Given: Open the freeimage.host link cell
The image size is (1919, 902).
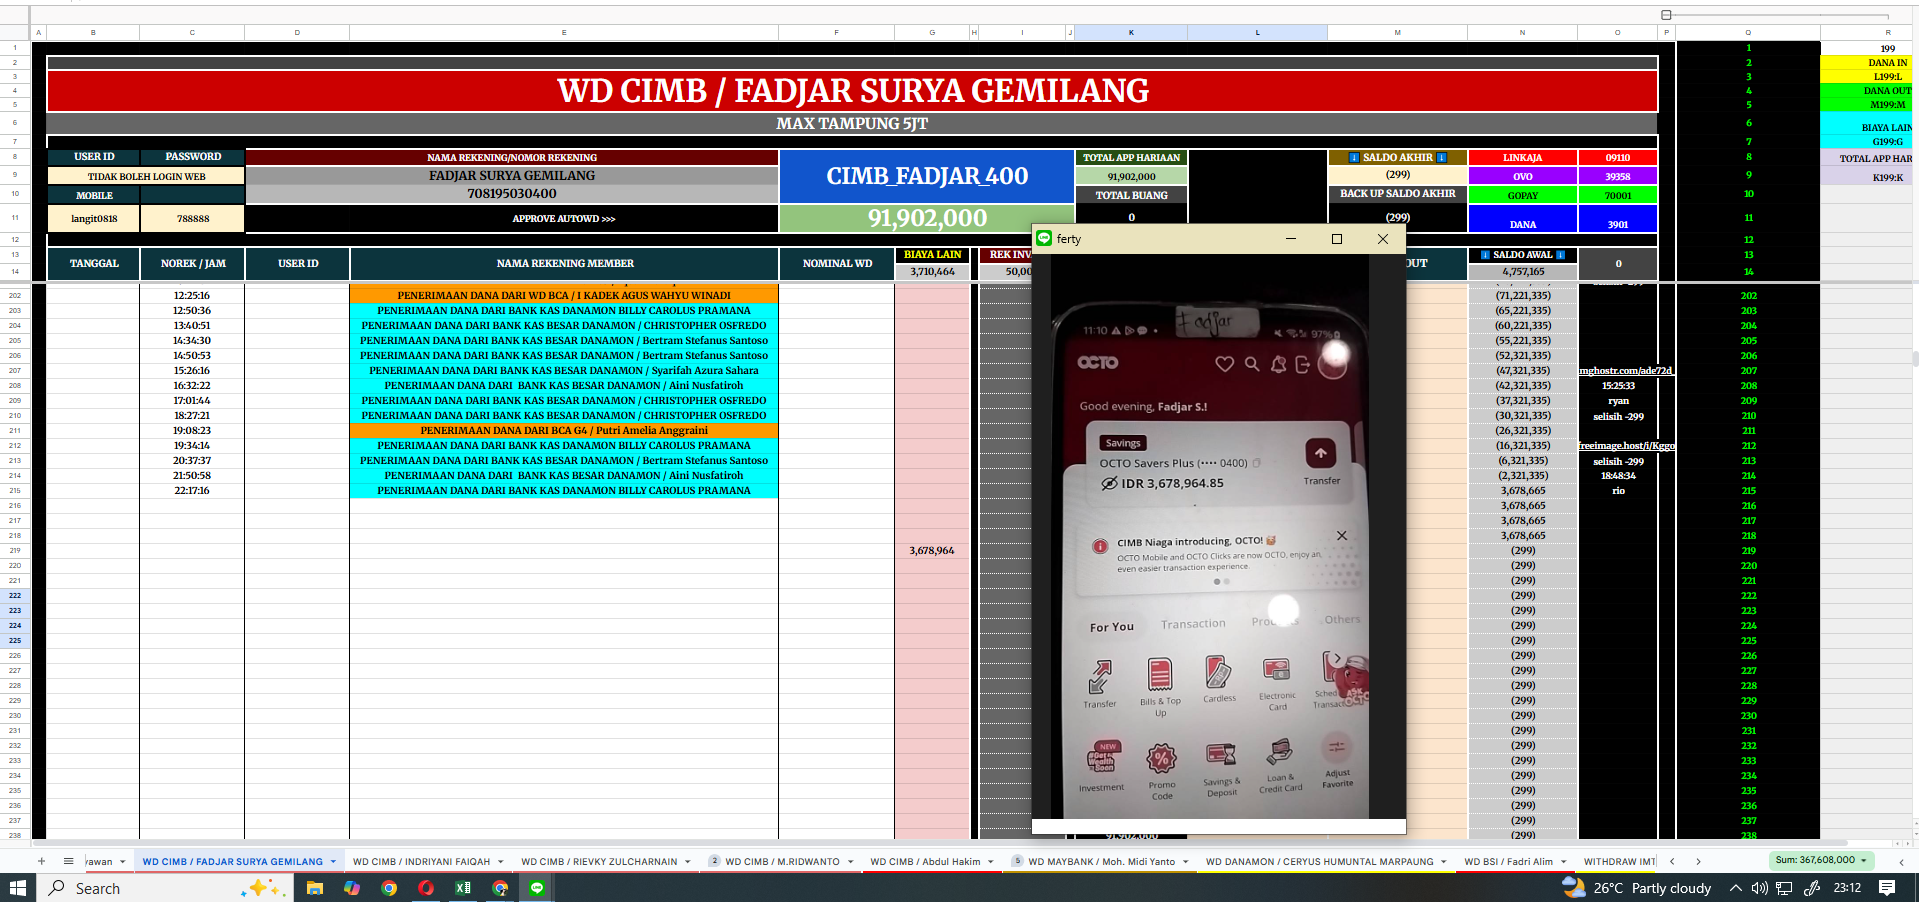Looking at the screenshot, I should click(x=1626, y=446).
